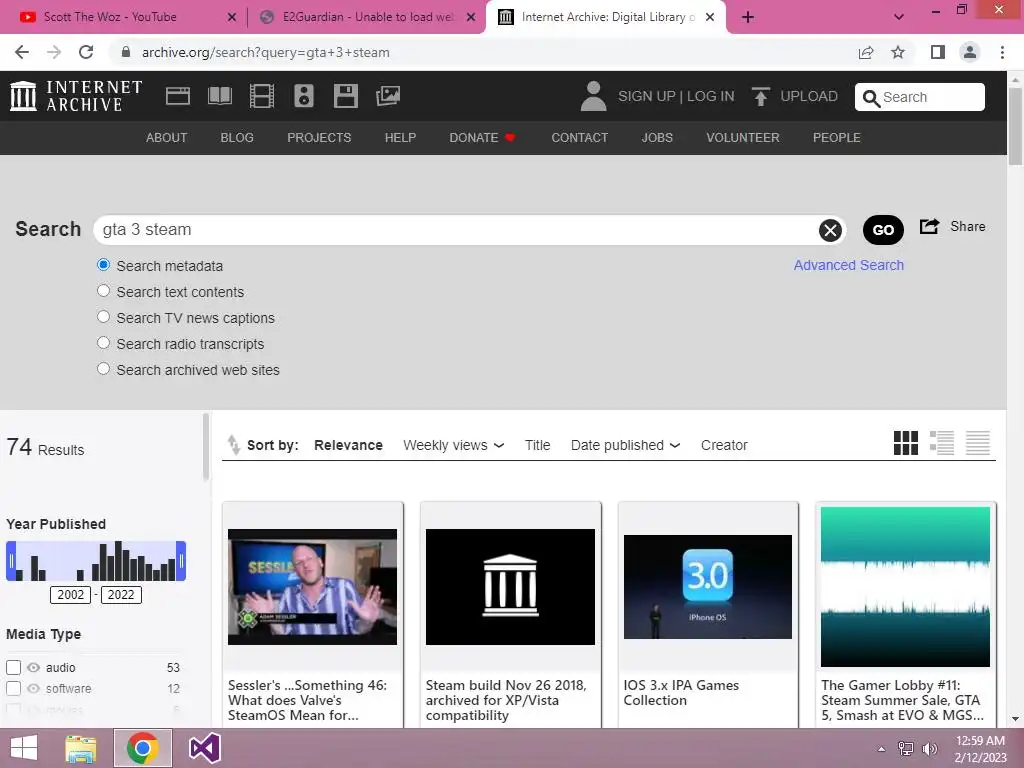Viewport: 1024px width, 768px height.
Task: Click left handle of year range slider
Action: tap(11, 561)
